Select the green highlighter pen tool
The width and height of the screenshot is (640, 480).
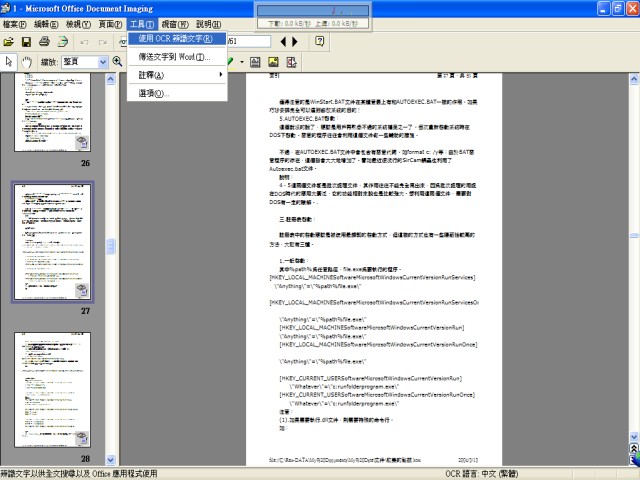231,62
